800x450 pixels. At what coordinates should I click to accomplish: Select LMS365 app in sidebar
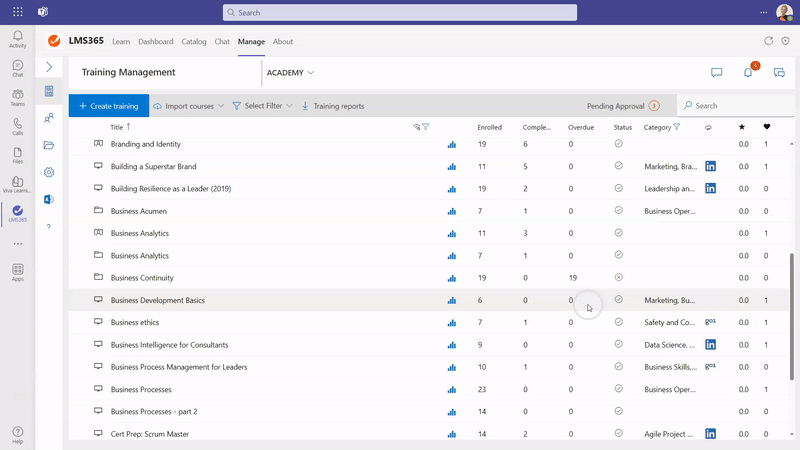click(x=17, y=213)
